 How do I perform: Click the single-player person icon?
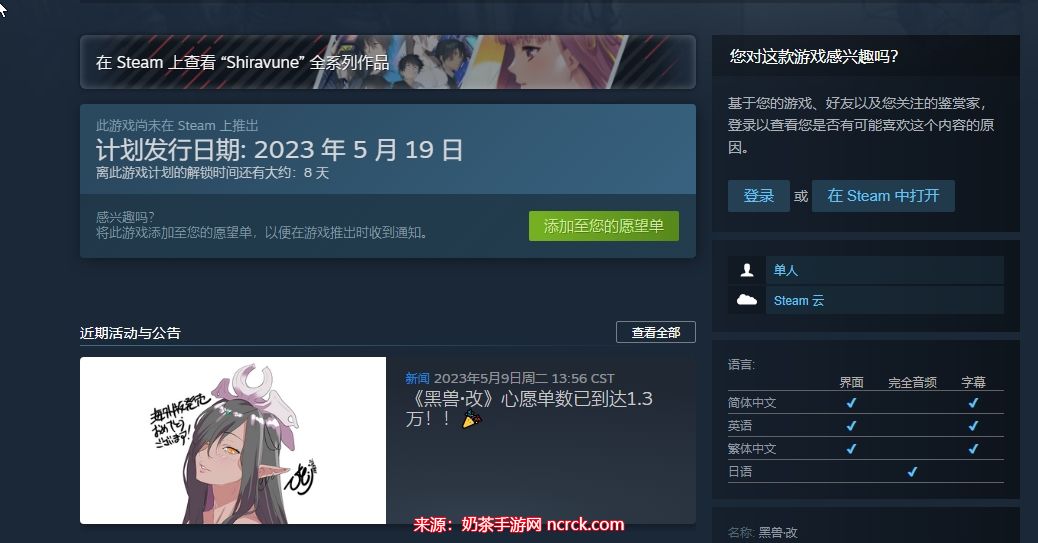(x=747, y=270)
